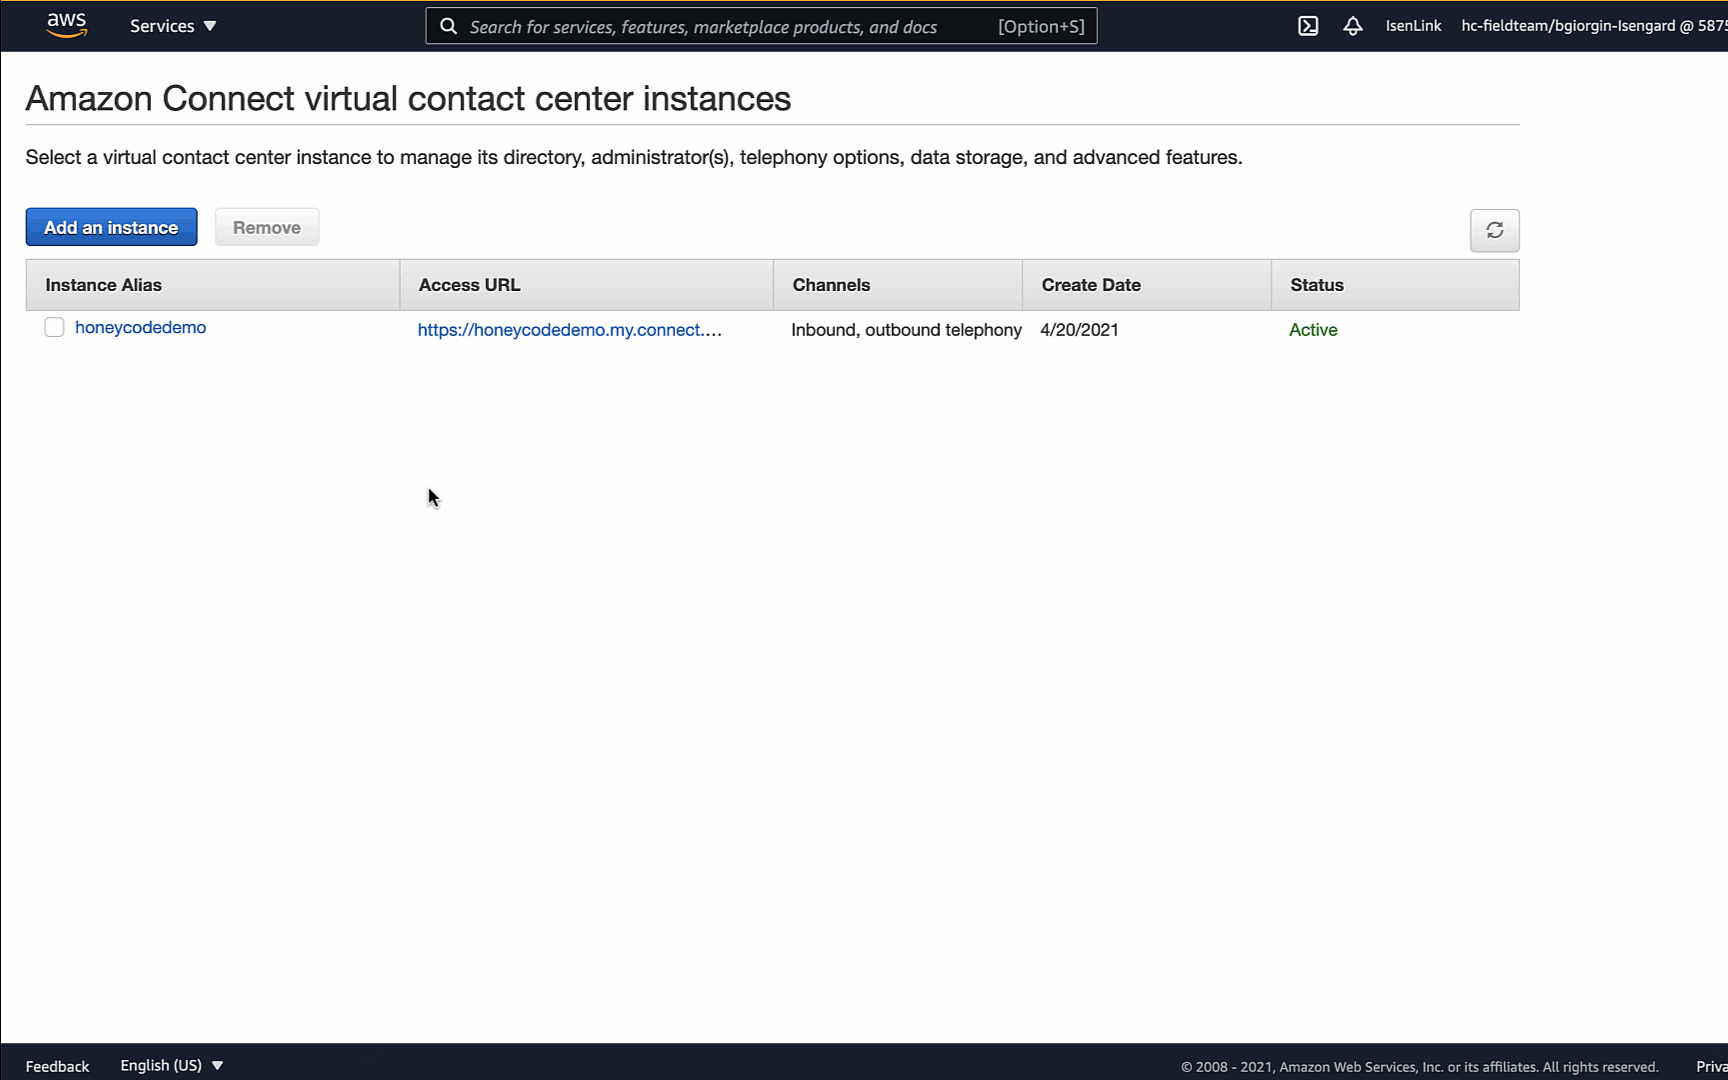Screen dimensions: 1728x1080
Task: Select the 4/20/2021 create date cell
Action: [x=1079, y=330]
